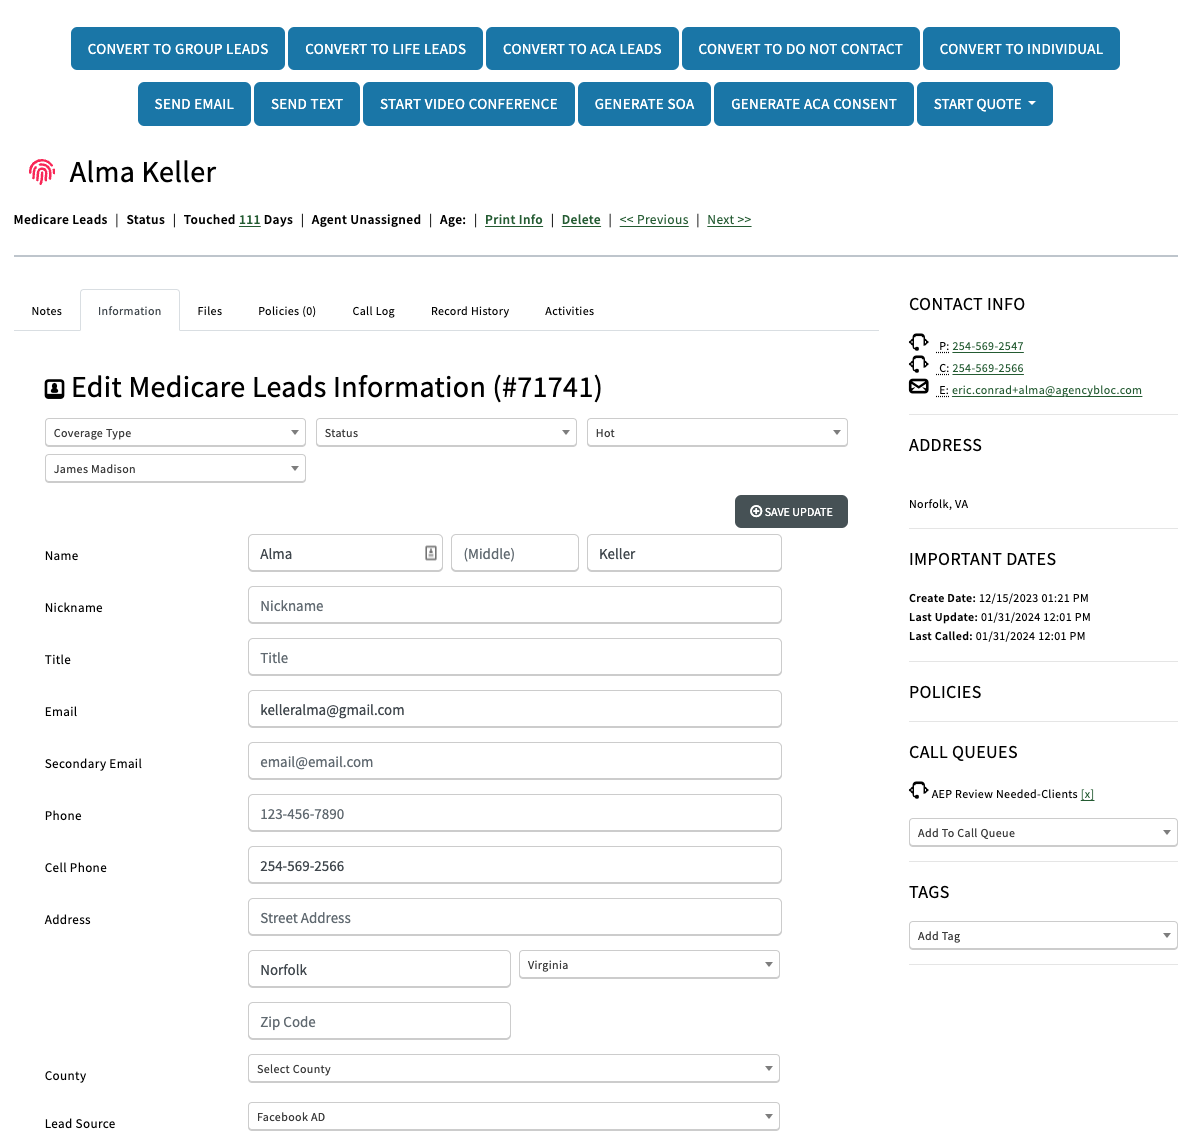
Task: Click the person icon inside the Alma first name field
Action: [429, 552]
